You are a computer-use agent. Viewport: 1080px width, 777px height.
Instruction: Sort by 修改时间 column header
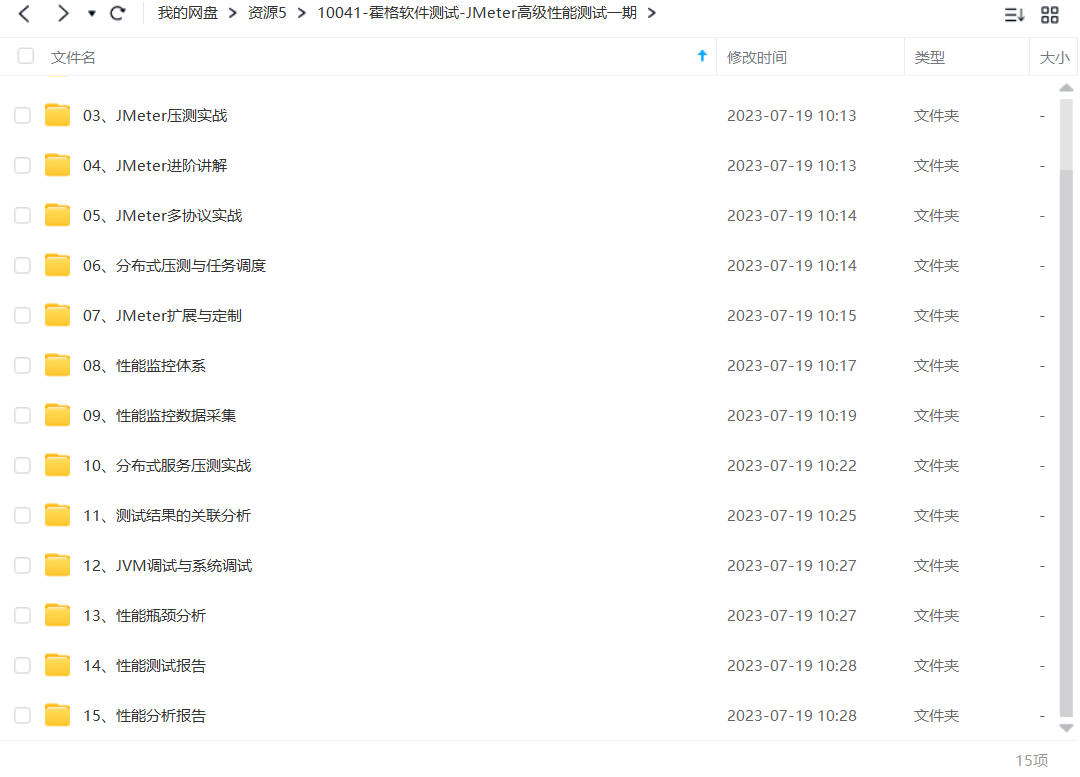click(x=756, y=57)
